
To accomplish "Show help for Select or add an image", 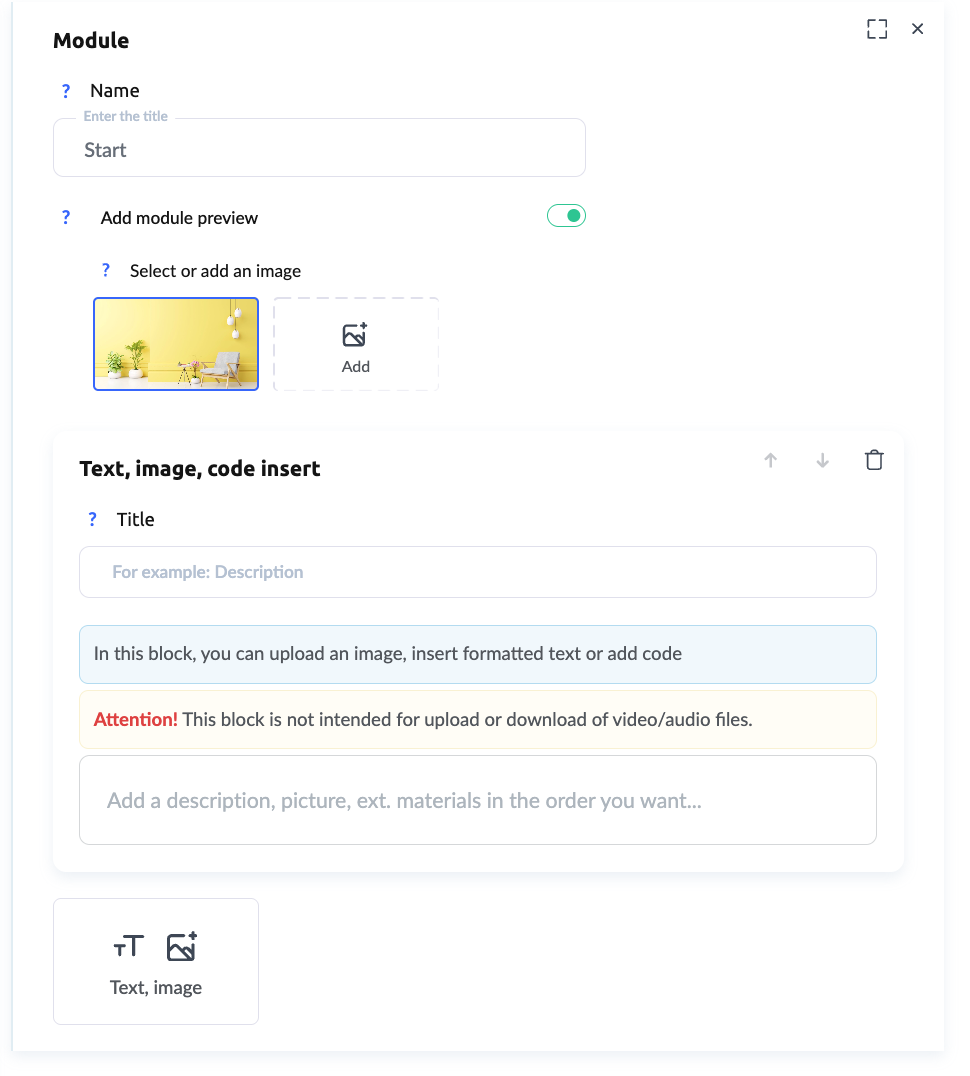I will point(106,271).
